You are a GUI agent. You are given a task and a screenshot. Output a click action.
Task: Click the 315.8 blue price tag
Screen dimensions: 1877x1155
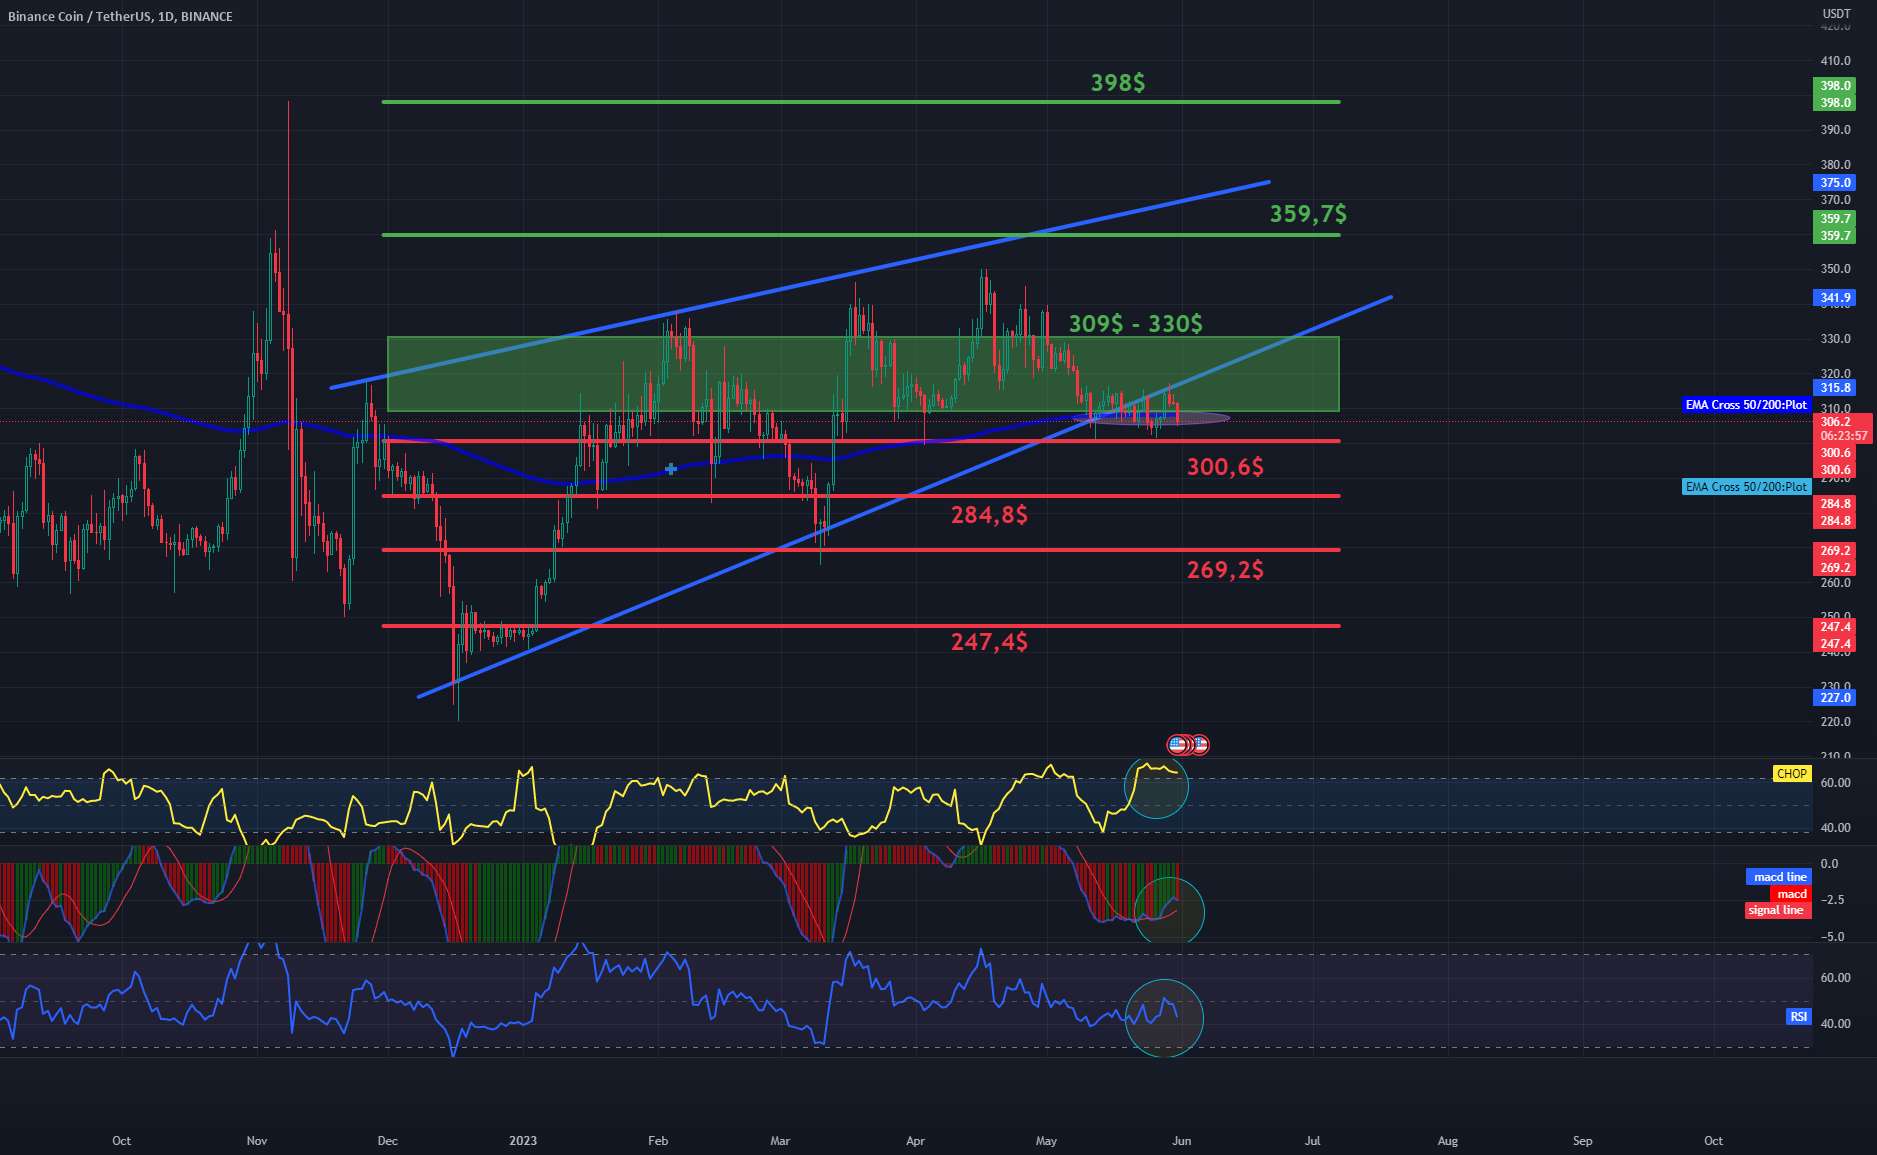coord(1835,388)
